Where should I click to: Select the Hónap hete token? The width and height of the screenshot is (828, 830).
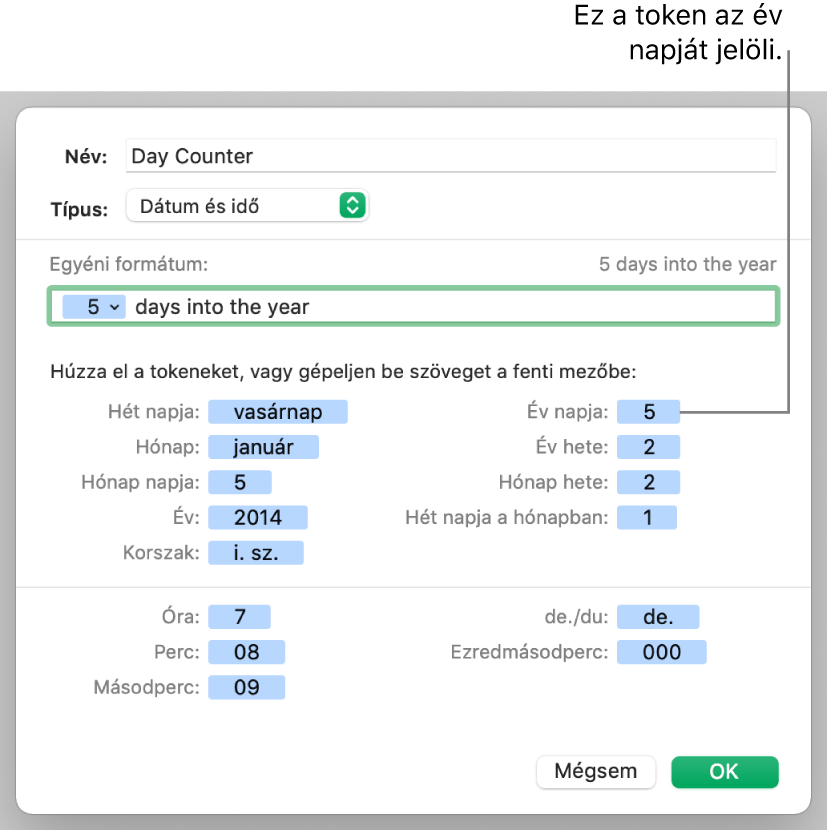pyautogui.click(x=649, y=482)
